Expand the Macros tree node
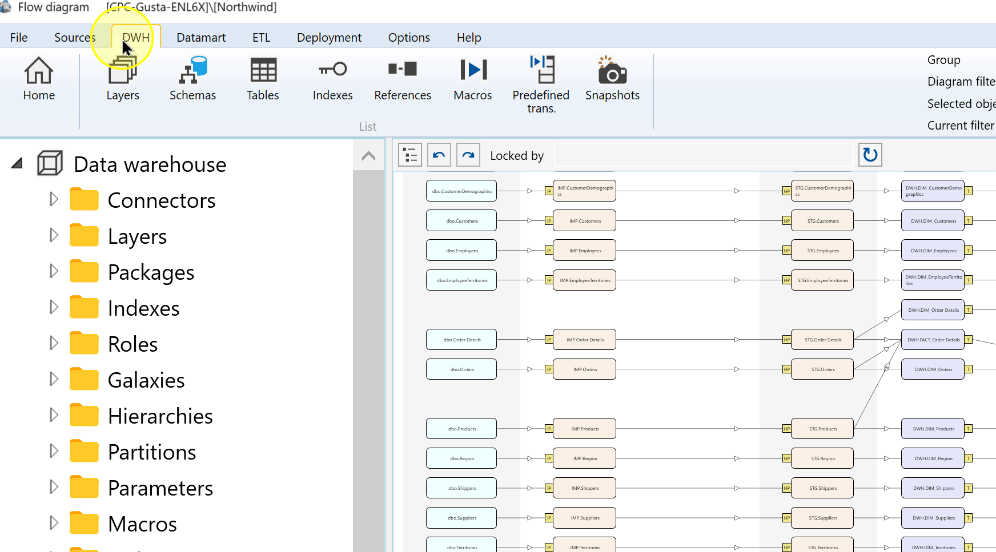This screenshot has width=996, height=552. [54, 523]
